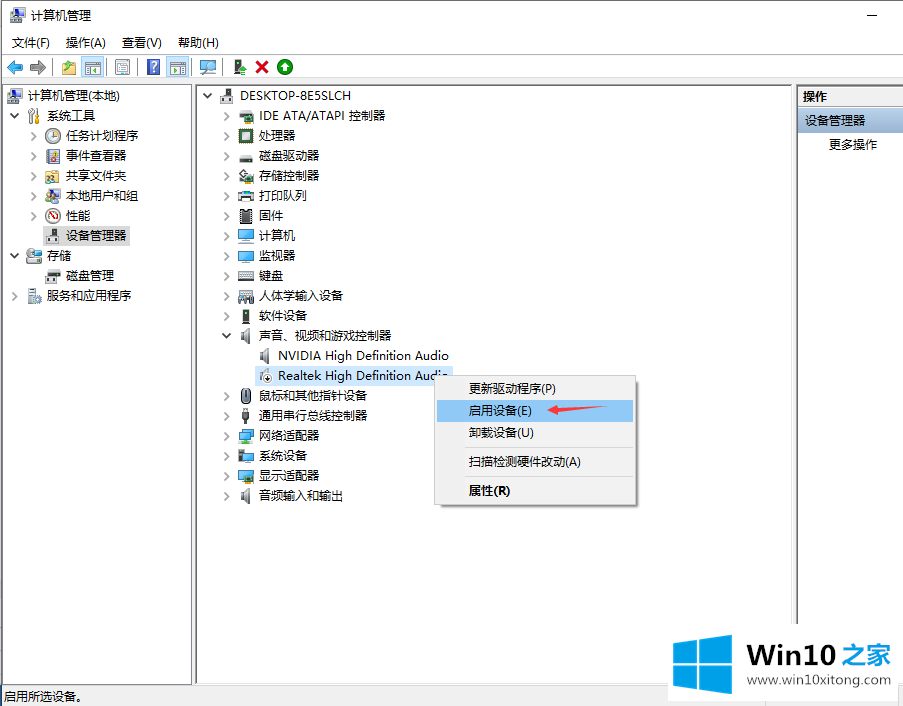Click the NVIDIA High Definition Audio device

tap(363, 356)
